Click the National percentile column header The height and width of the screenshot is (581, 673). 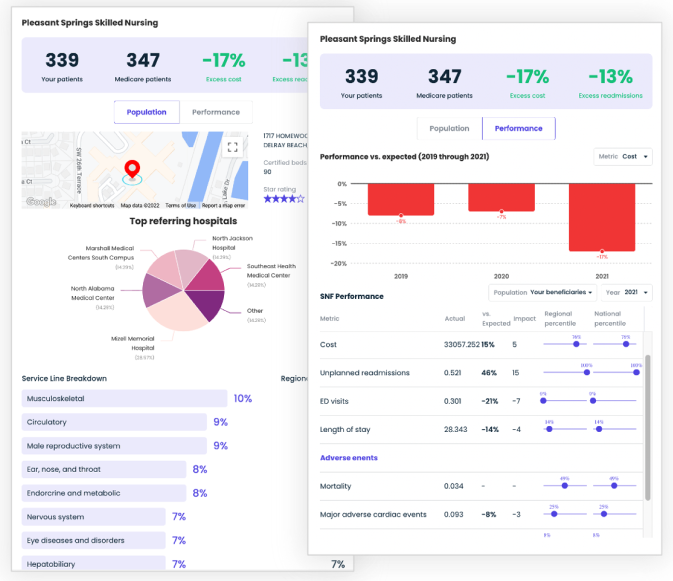coord(609,318)
